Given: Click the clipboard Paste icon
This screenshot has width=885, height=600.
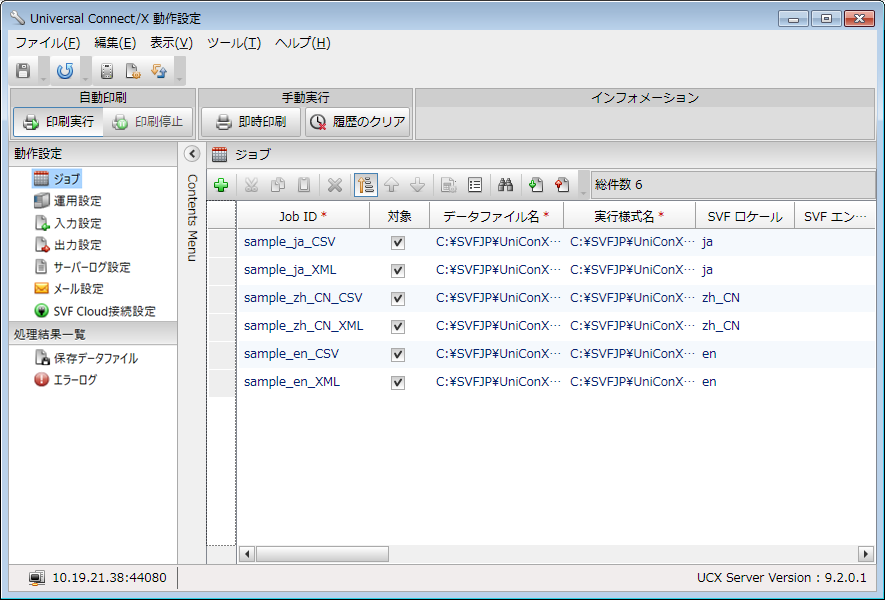Looking at the screenshot, I should (304, 185).
